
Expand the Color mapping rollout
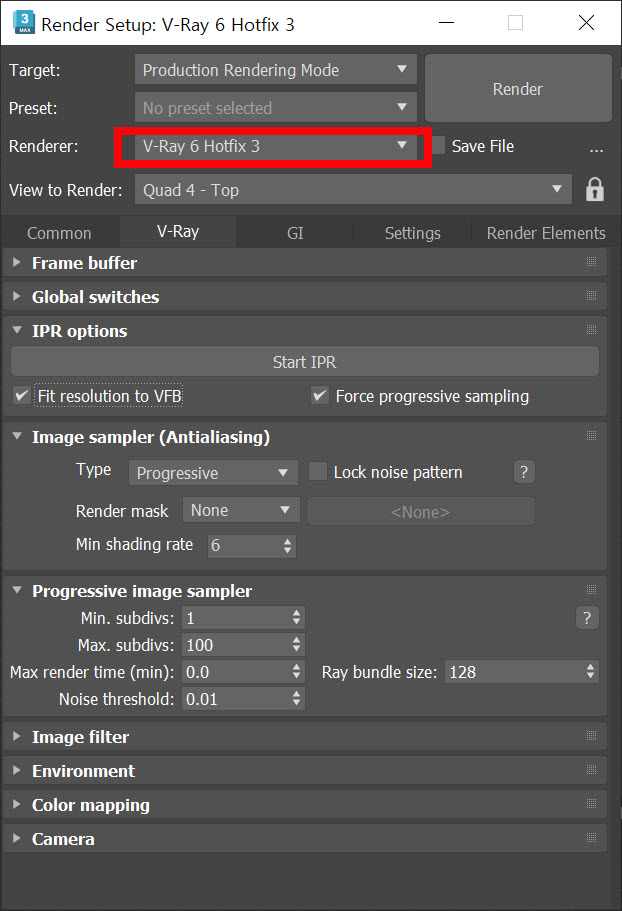click(17, 805)
